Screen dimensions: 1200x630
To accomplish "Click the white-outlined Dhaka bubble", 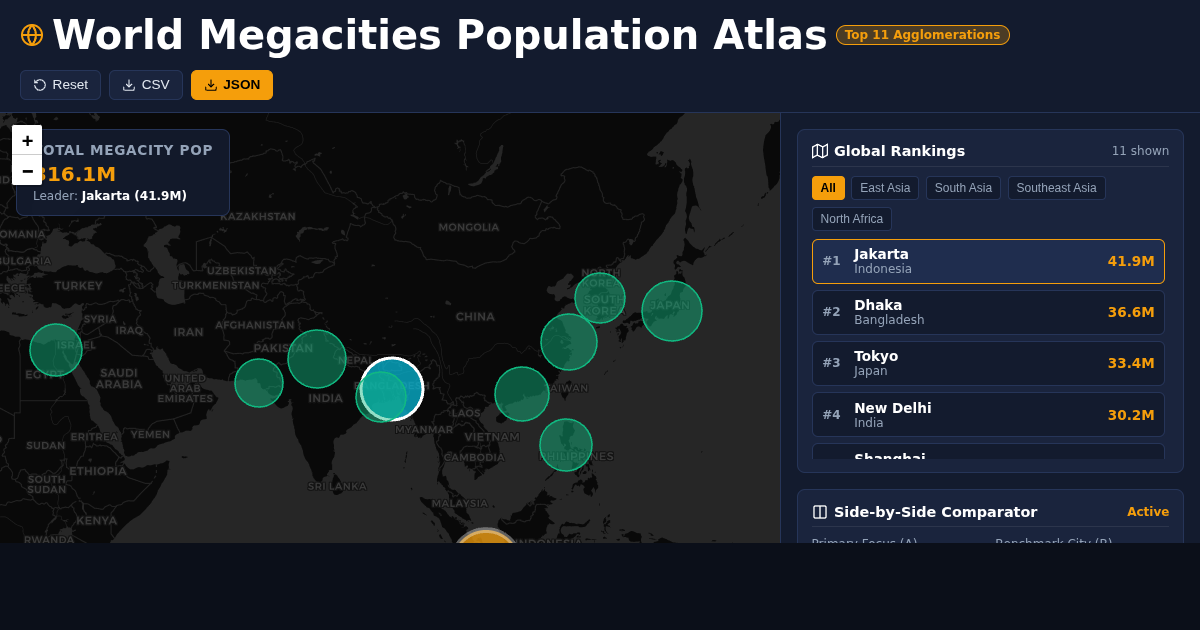I will tap(392, 389).
